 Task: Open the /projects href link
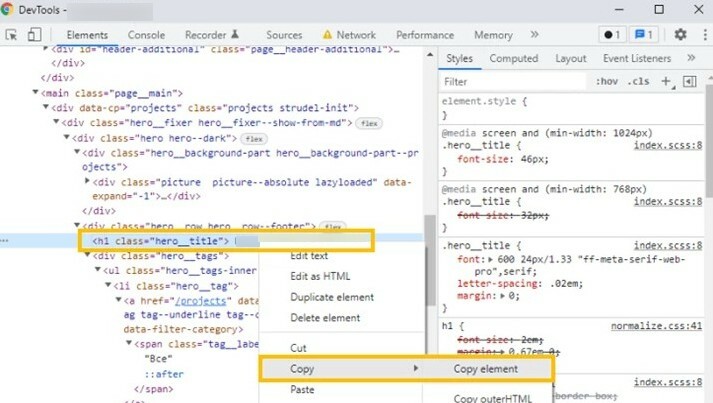(201, 301)
